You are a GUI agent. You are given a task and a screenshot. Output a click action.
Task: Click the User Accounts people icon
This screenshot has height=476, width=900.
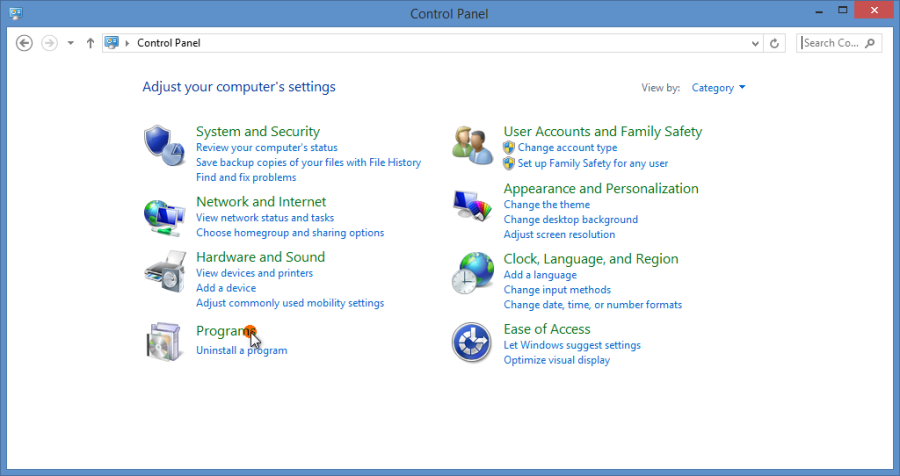[471, 146]
